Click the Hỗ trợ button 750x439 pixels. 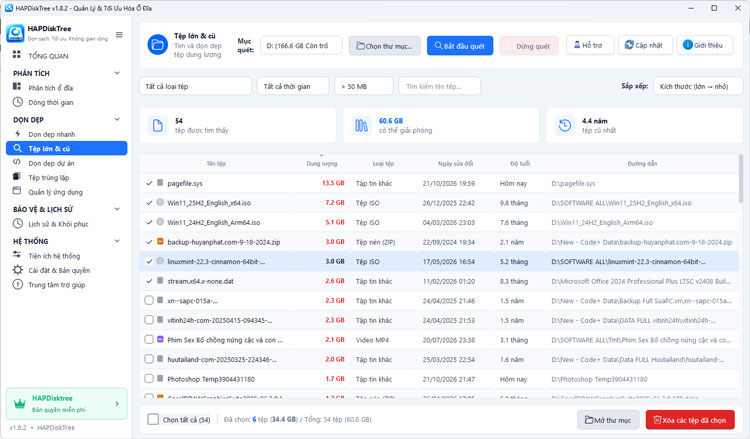590,45
